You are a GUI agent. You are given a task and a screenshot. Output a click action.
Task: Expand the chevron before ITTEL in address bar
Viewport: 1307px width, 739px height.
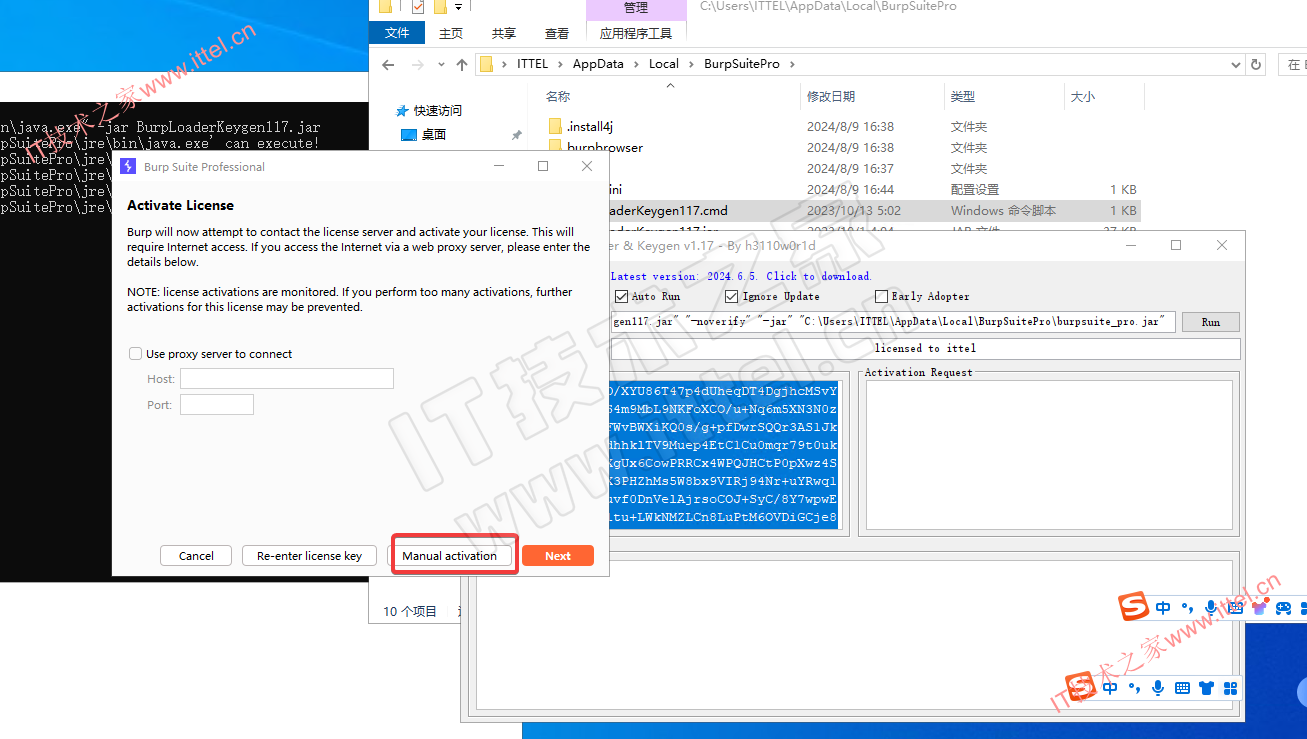click(x=506, y=64)
